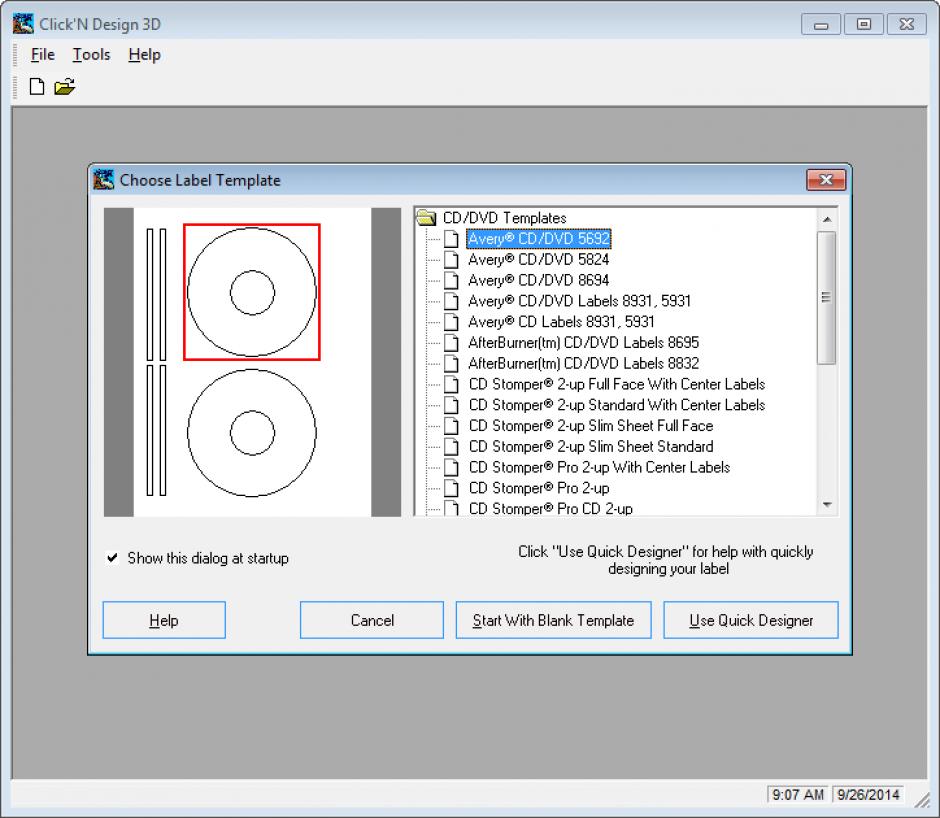This screenshot has height=818, width=940.
Task: Click page icon beside AfterBurner CD/DVD Labels 8832
Action: coord(451,363)
